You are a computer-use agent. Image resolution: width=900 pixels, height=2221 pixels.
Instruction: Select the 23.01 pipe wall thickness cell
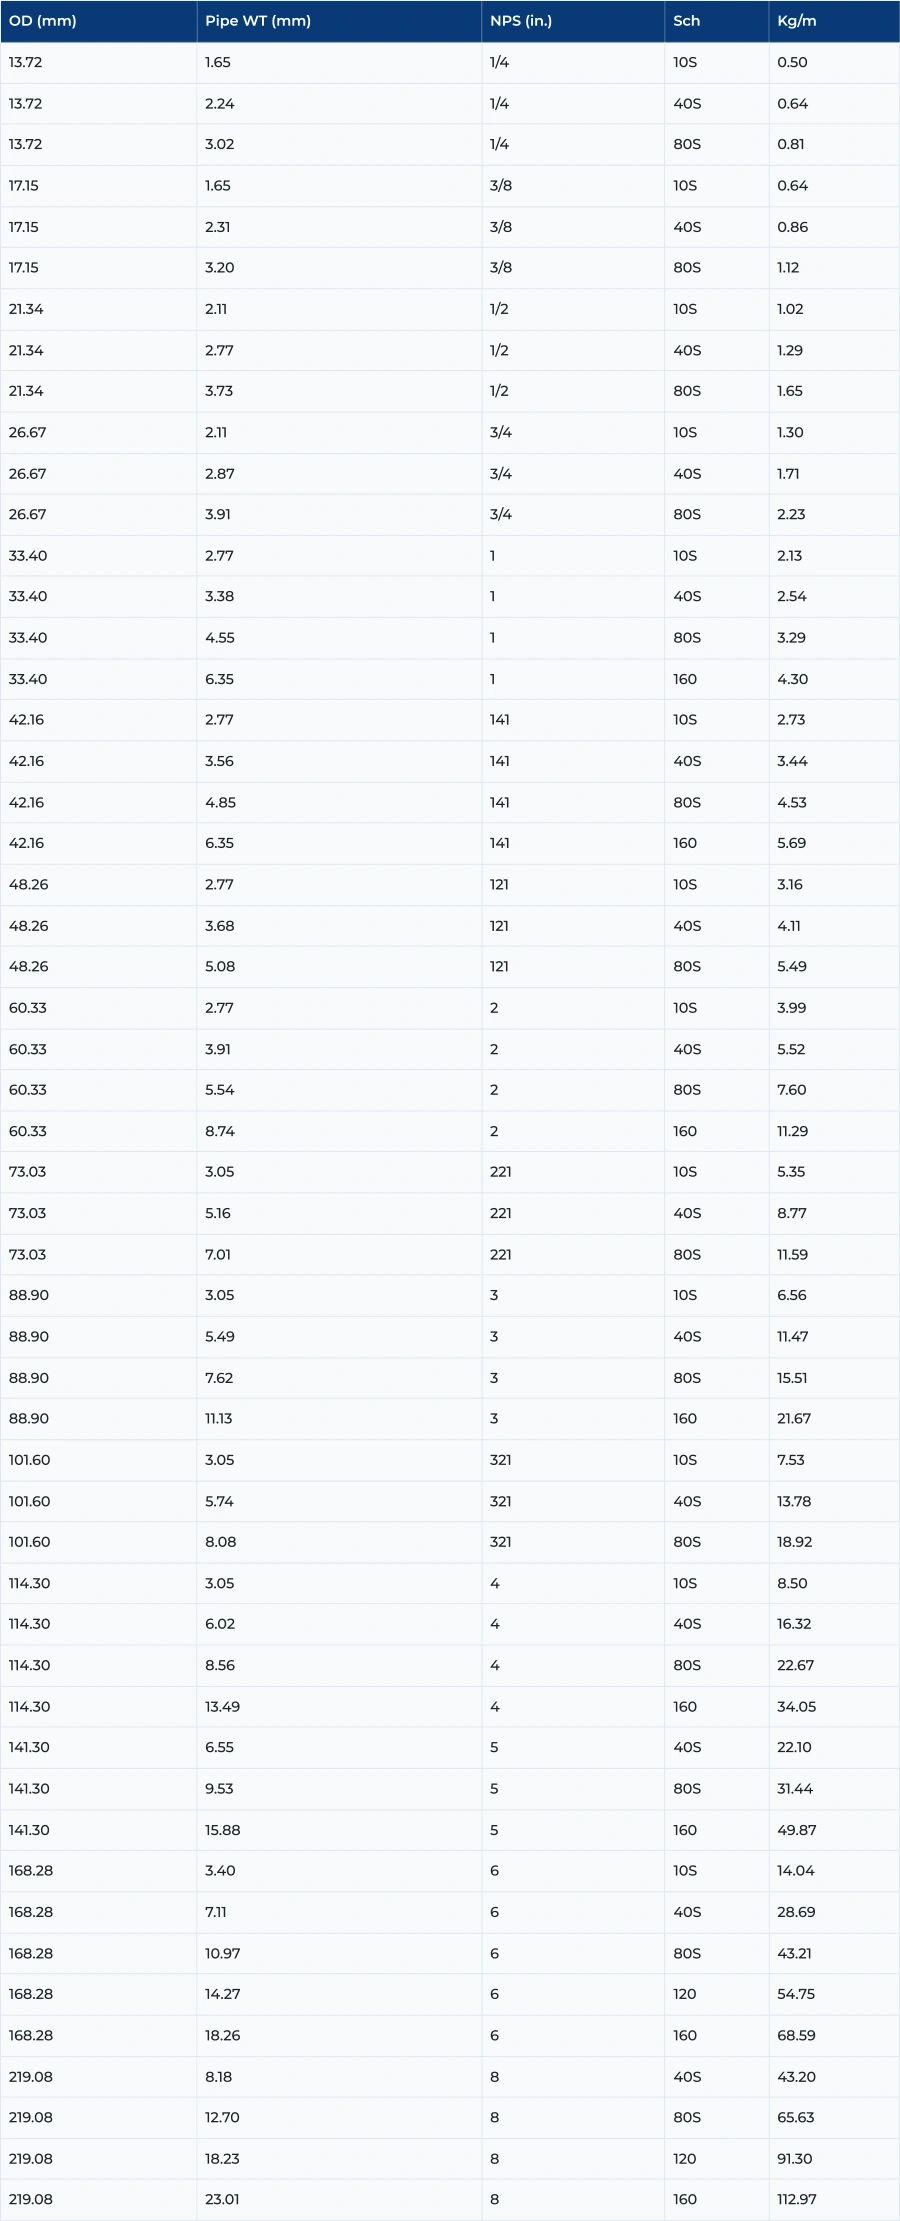coord(222,2199)
